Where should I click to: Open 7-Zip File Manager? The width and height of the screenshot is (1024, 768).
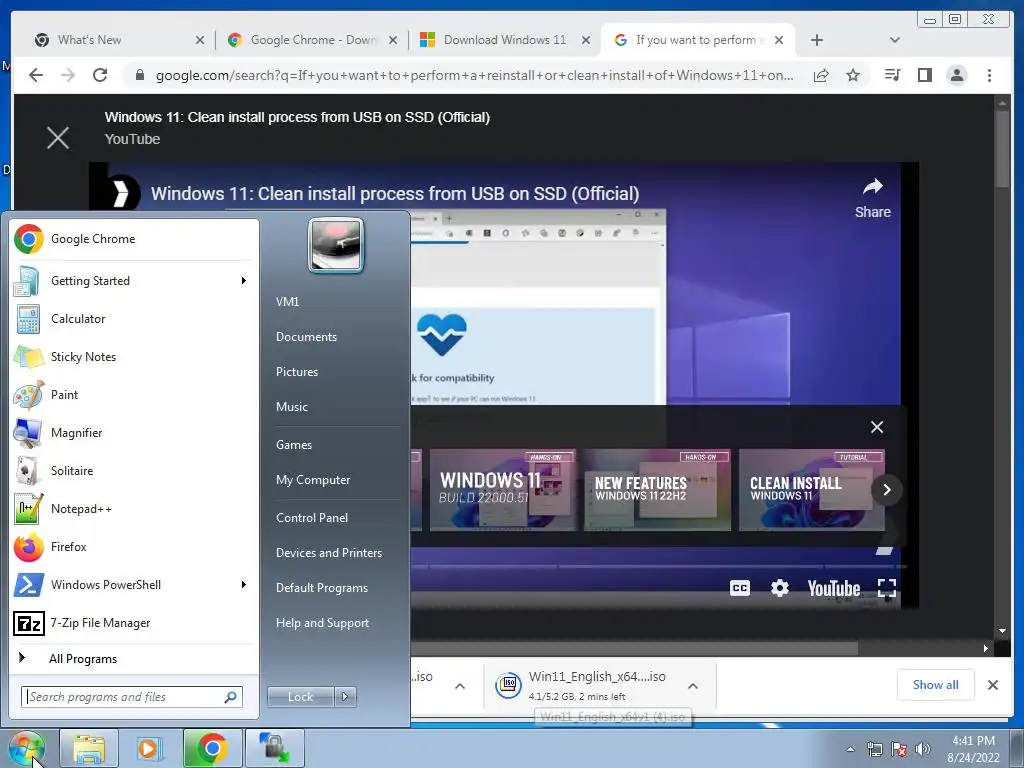[x=134, y=623]
